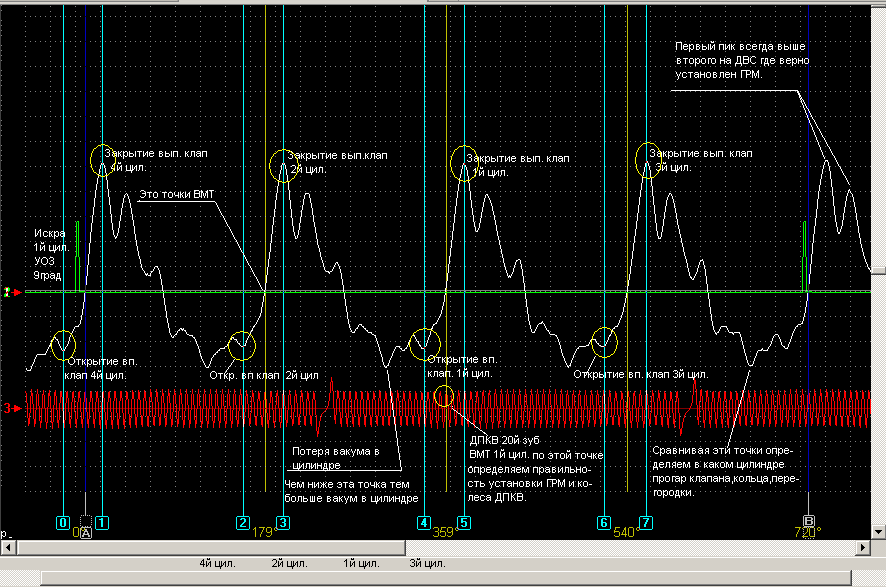
Task: Pick timeline marker 5
Action: [x=464, y=522]
